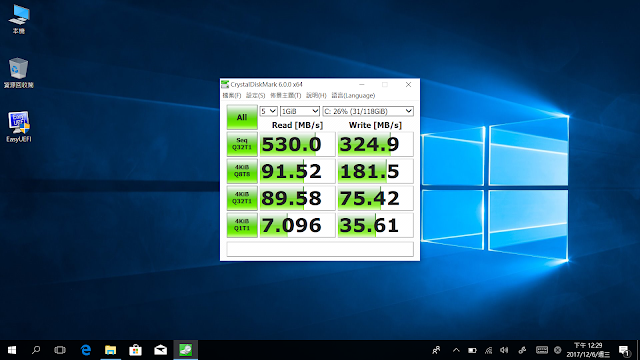Image resolution: width=640 pixels, height=360 pixels.
Task: Start the 4KiB Q1T1 benchmark
Action: click(x=242, y=225)
